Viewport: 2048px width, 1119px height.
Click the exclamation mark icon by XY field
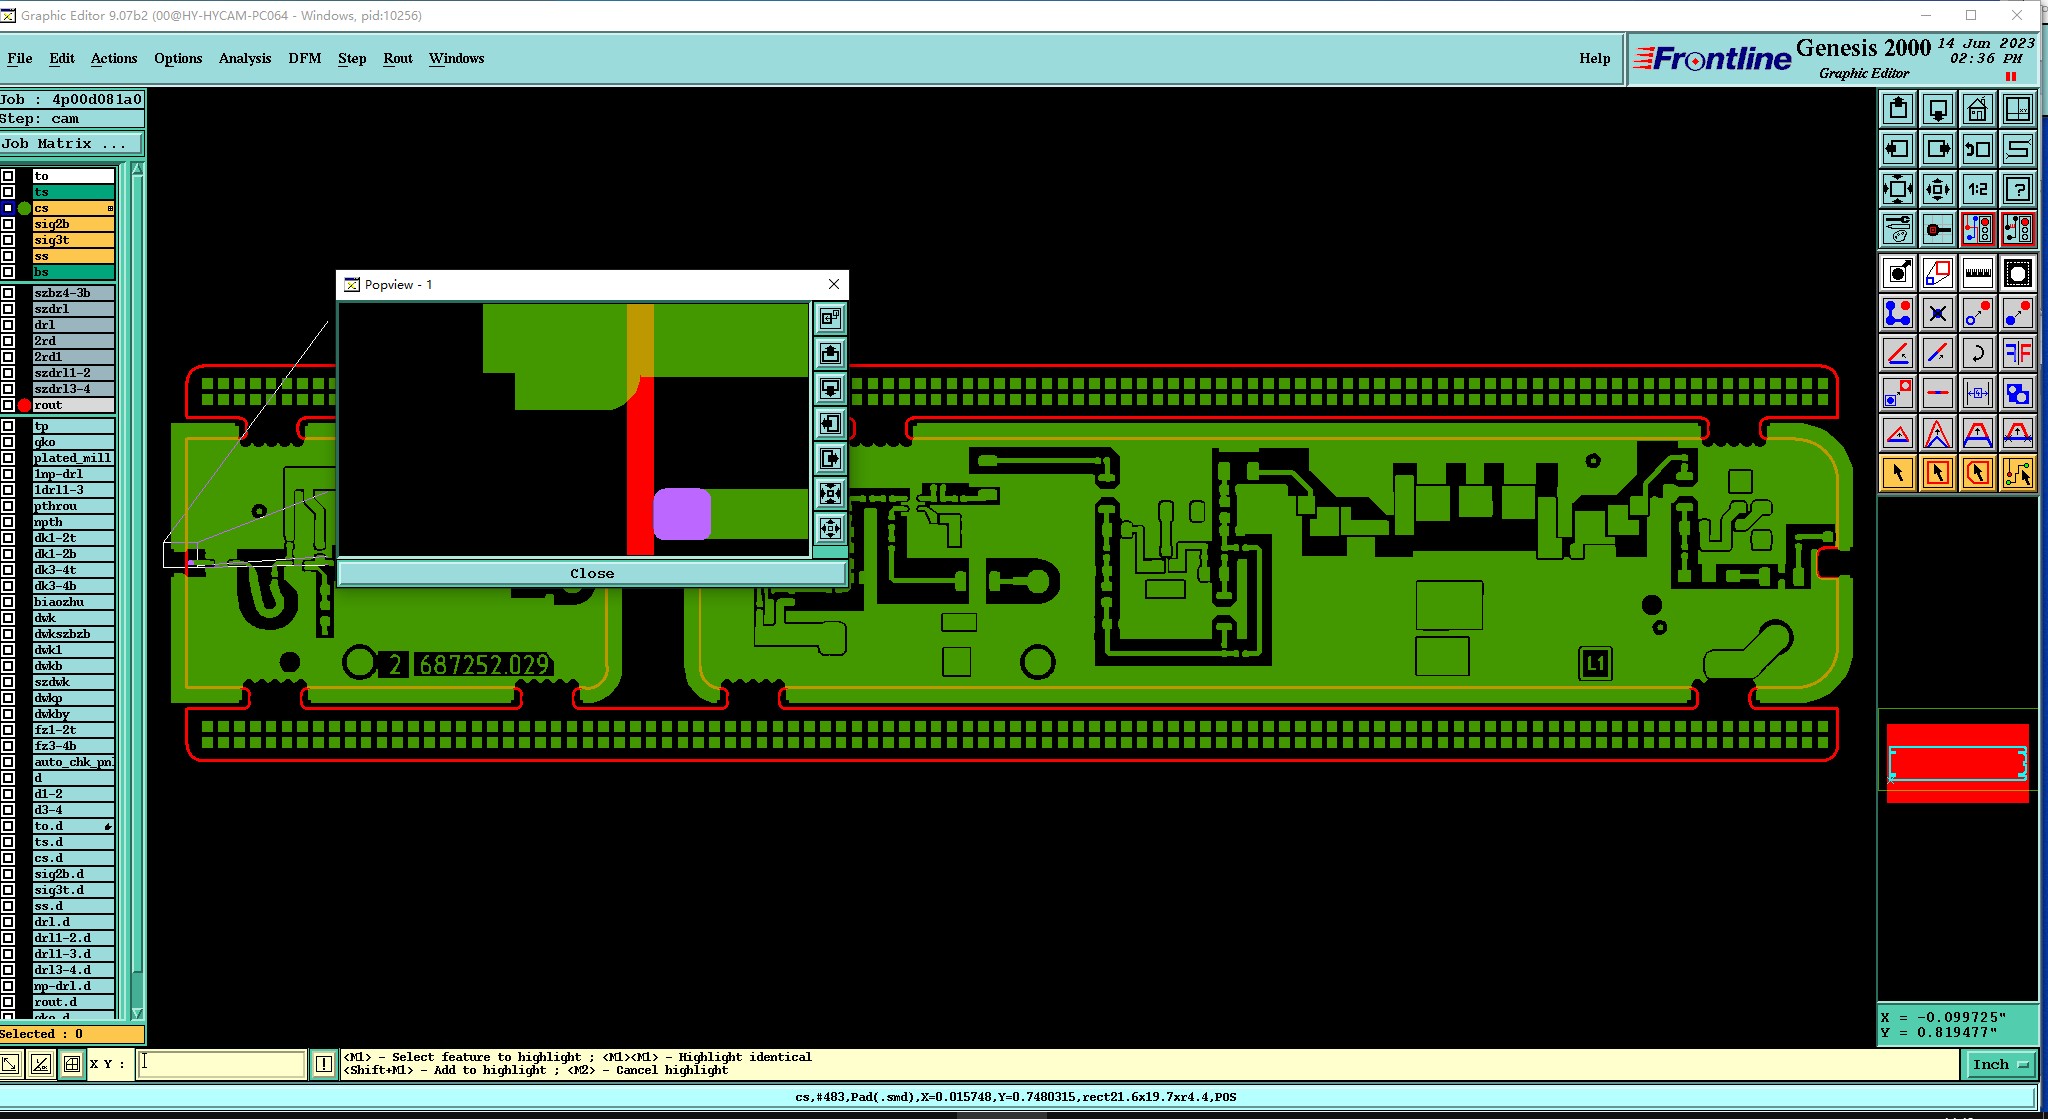[x=323, y=1064]
